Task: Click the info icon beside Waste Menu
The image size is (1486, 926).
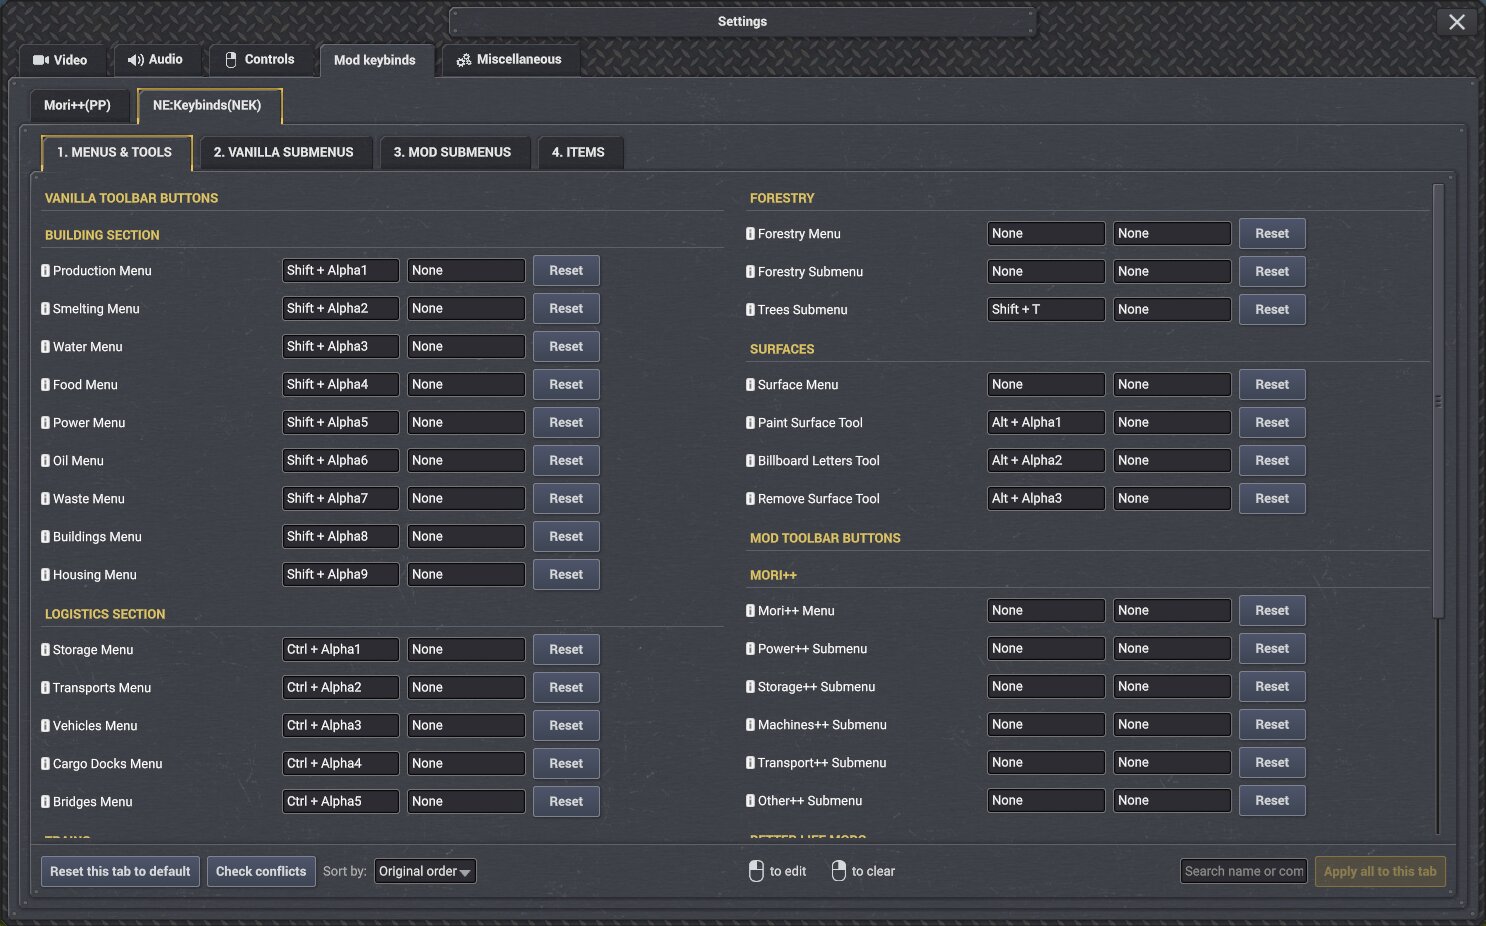Action: click(x=45, y=499)
